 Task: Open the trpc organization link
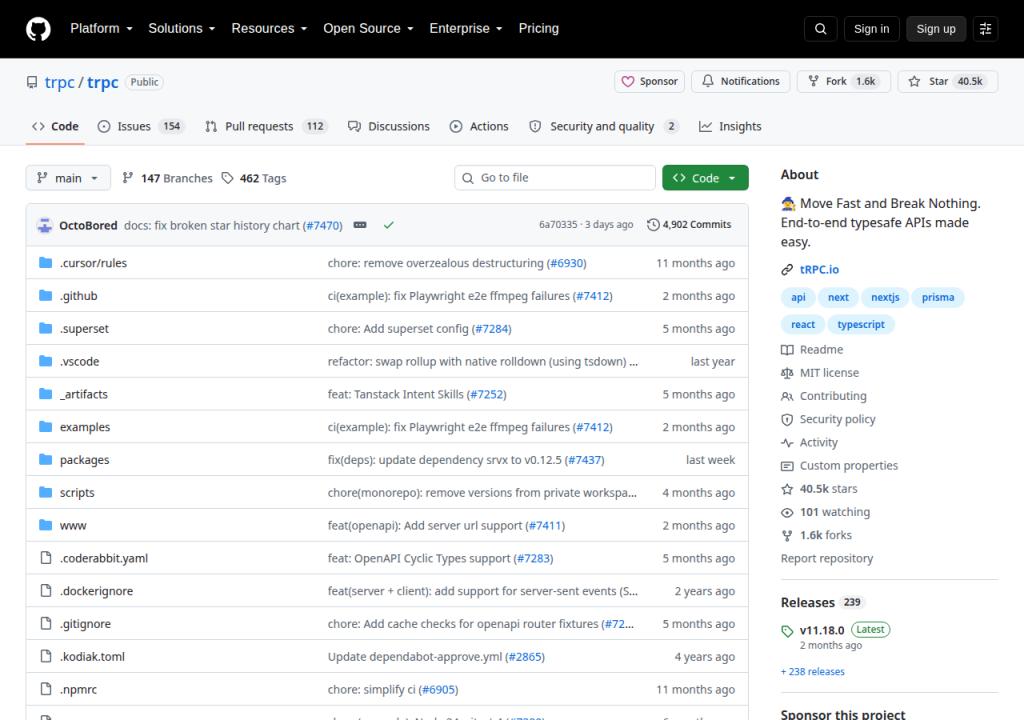tap(59, 82)
